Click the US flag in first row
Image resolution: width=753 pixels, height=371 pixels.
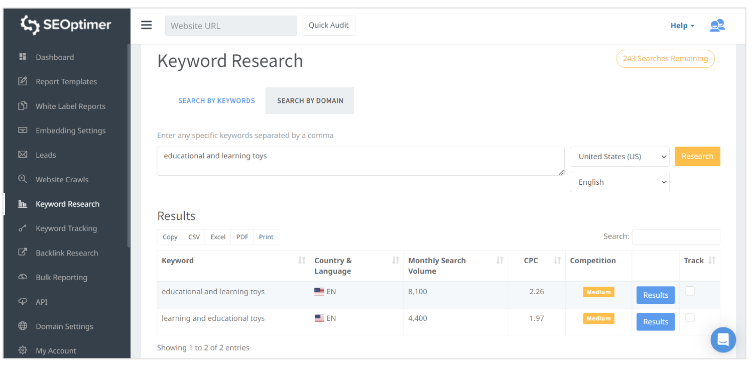pos(319,291)
